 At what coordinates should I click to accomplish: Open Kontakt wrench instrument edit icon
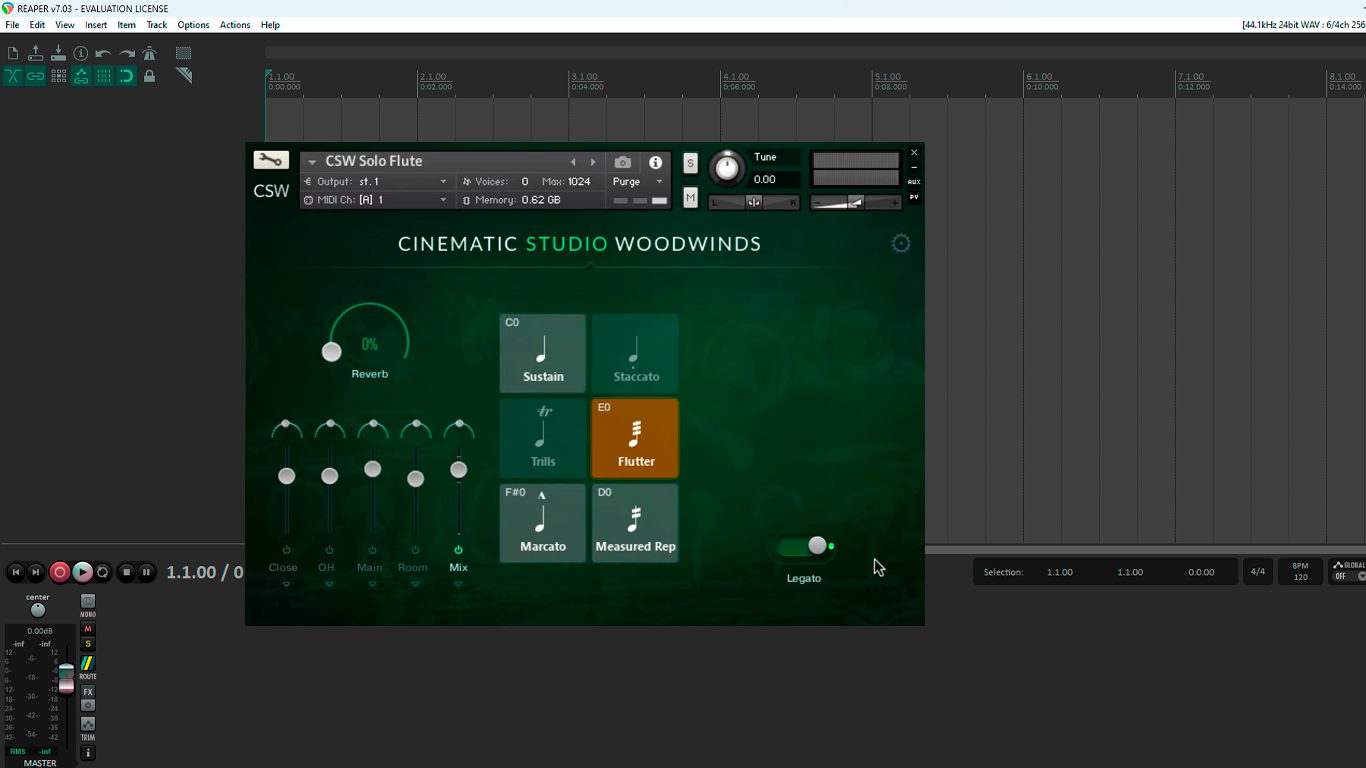pos(271,160)
